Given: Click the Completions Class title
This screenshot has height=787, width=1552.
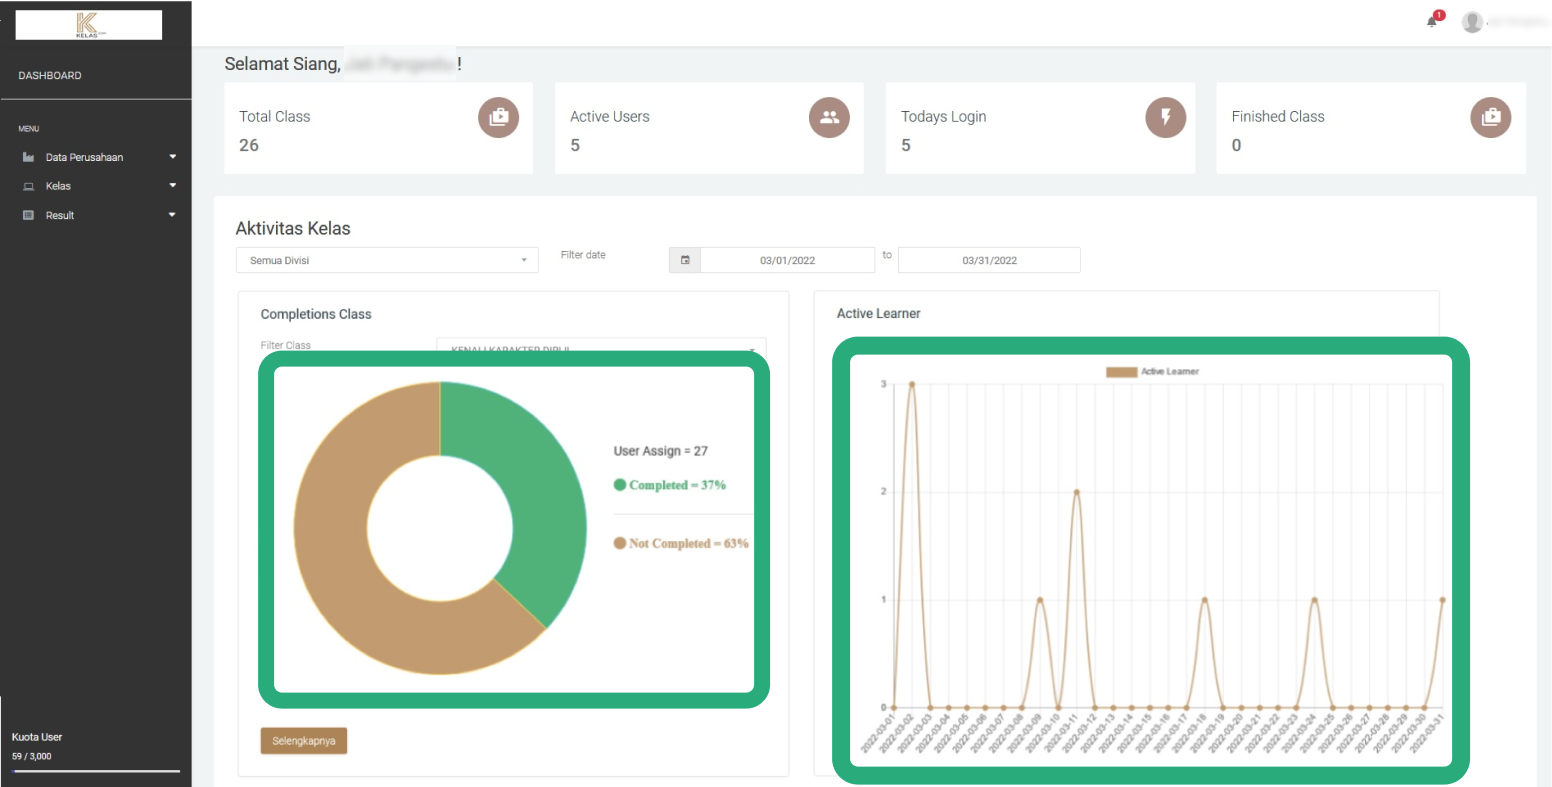Looking at the screenshot, I should [x=316, y=314].
